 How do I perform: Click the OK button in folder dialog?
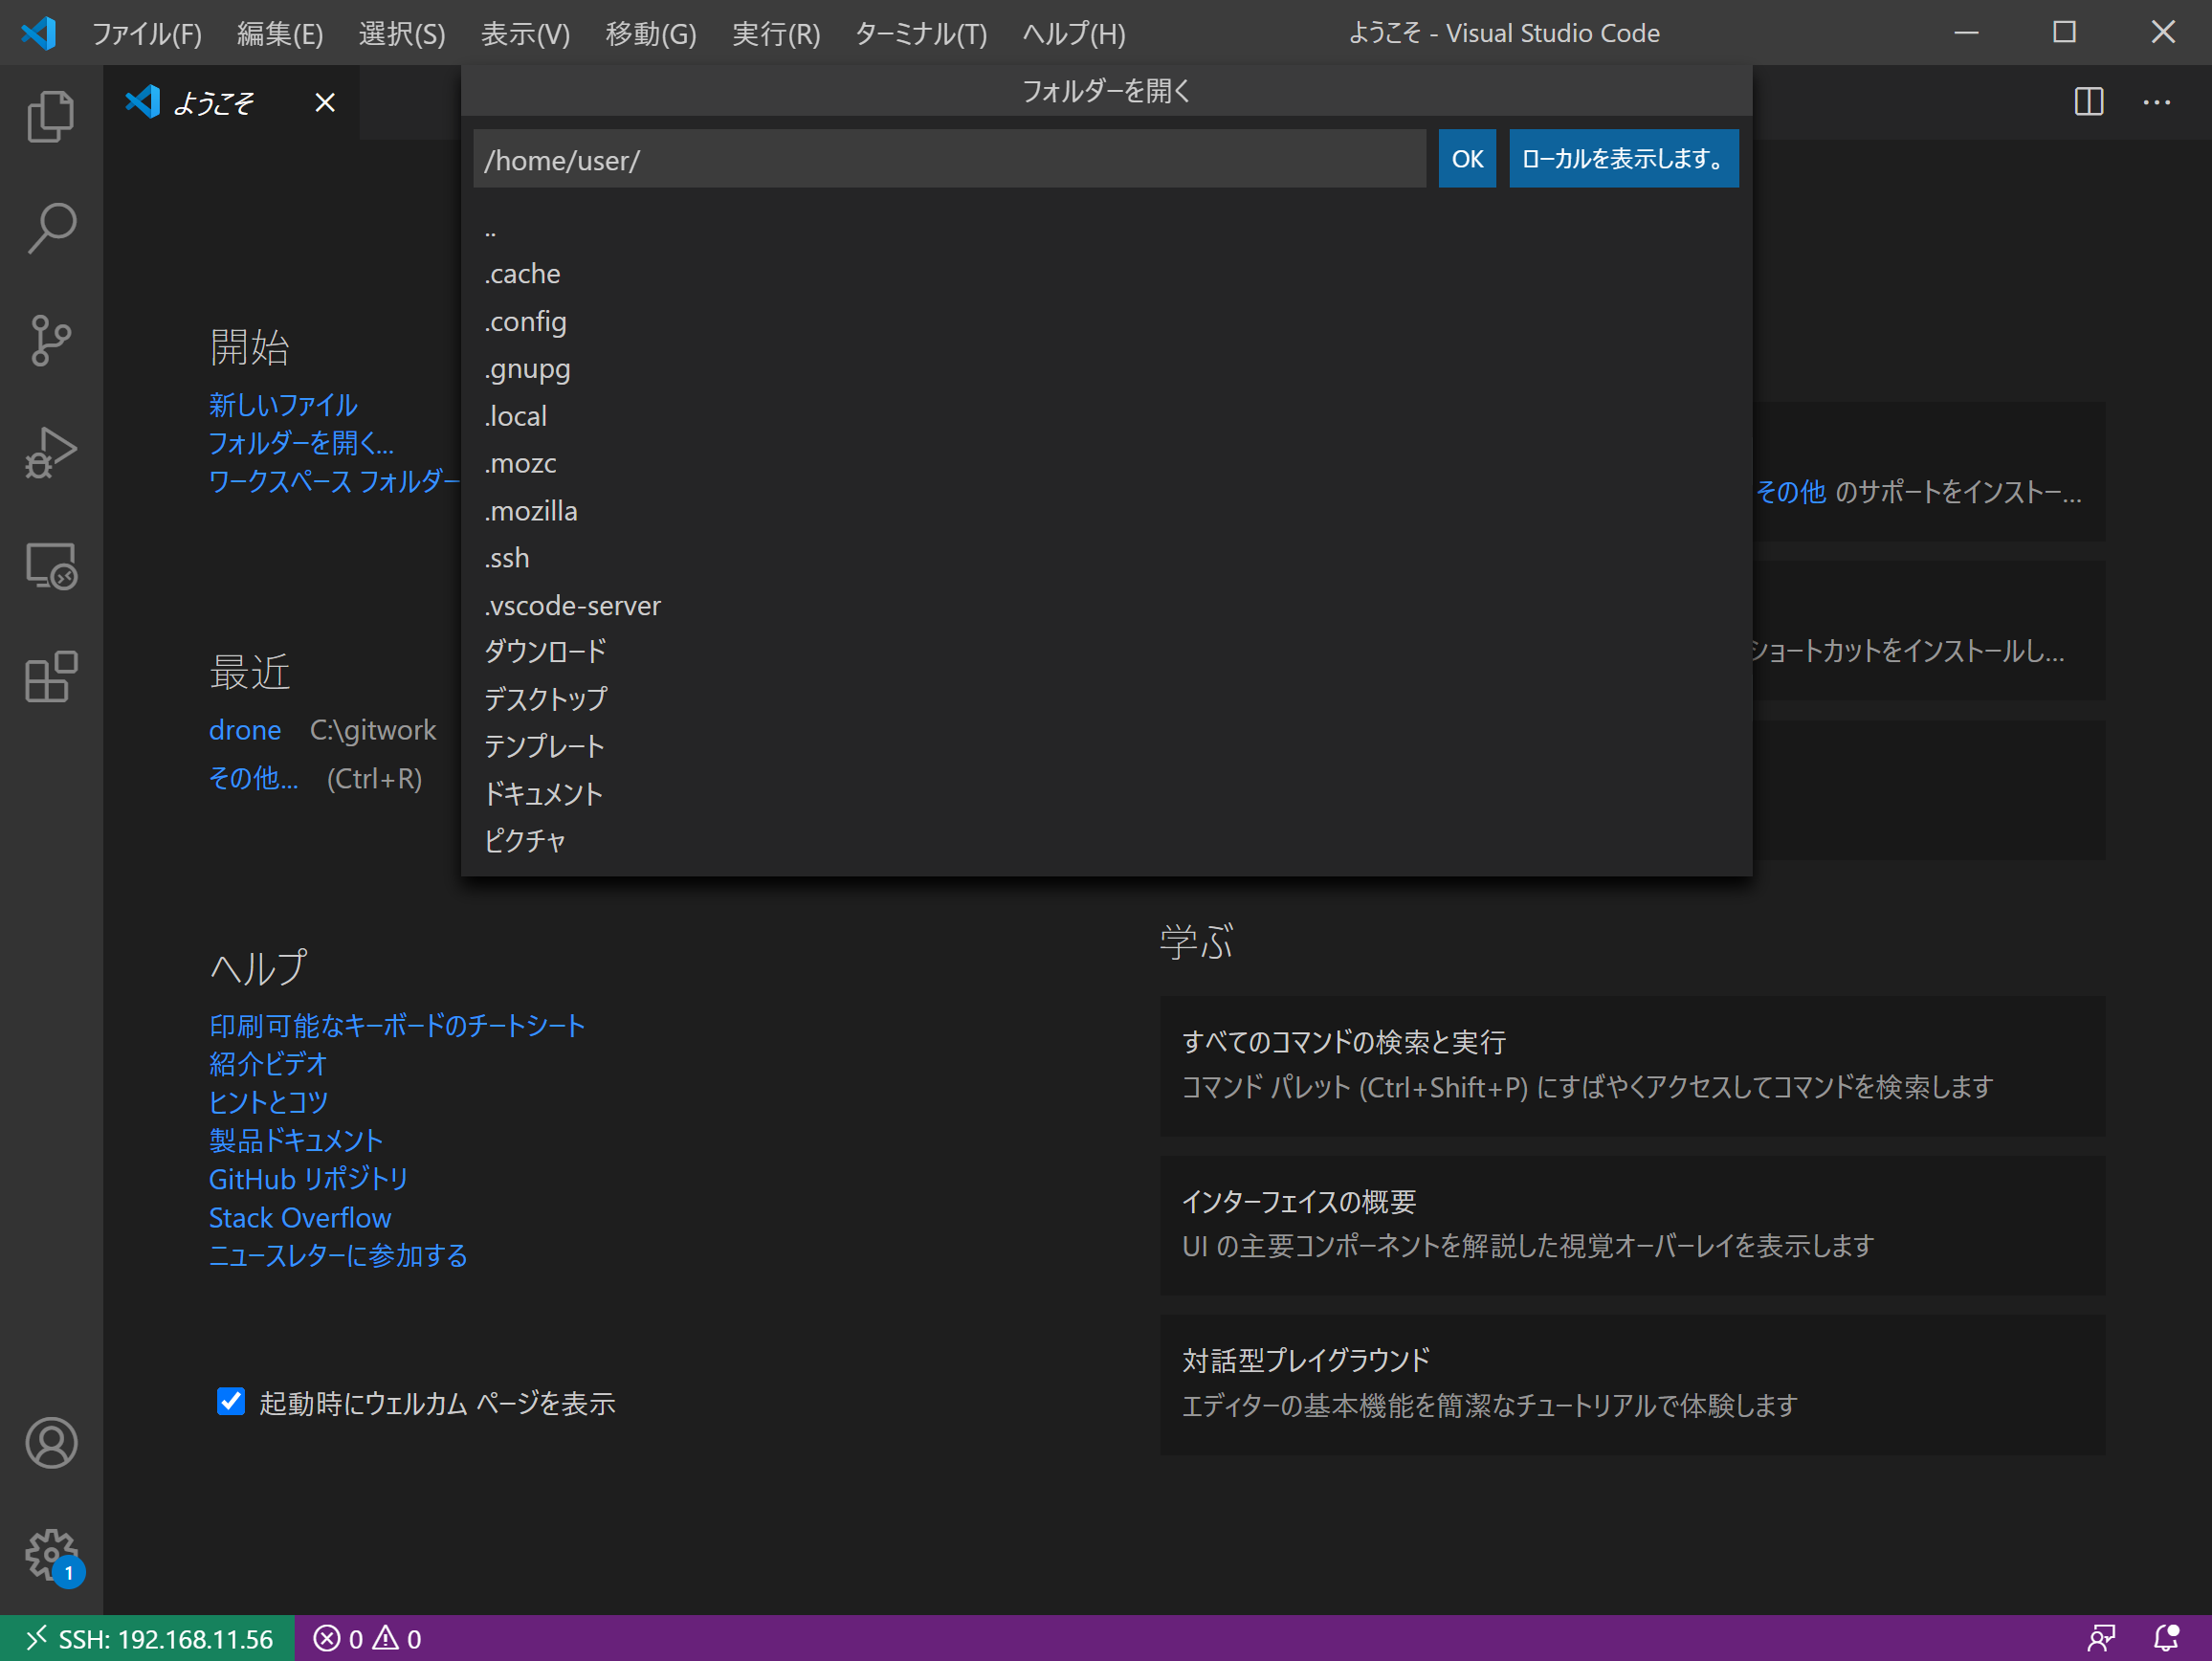[x=1467, y=159]
